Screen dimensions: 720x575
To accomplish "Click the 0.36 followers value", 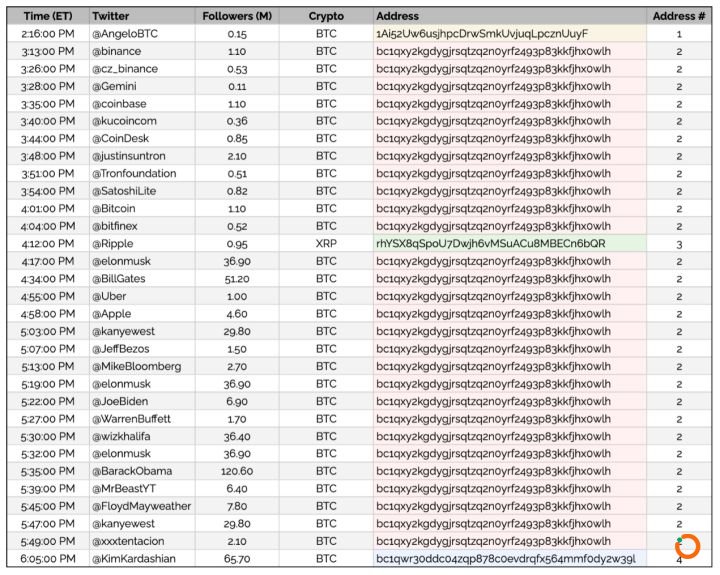I will (237, 121).
